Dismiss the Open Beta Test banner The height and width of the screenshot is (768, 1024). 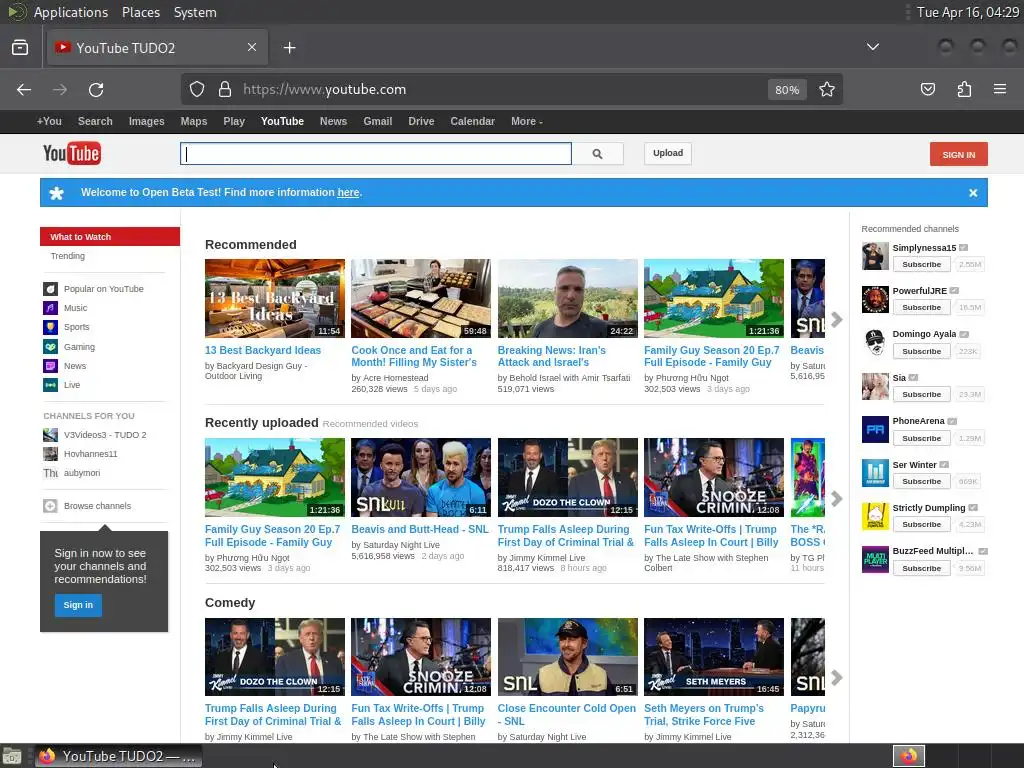973,193
